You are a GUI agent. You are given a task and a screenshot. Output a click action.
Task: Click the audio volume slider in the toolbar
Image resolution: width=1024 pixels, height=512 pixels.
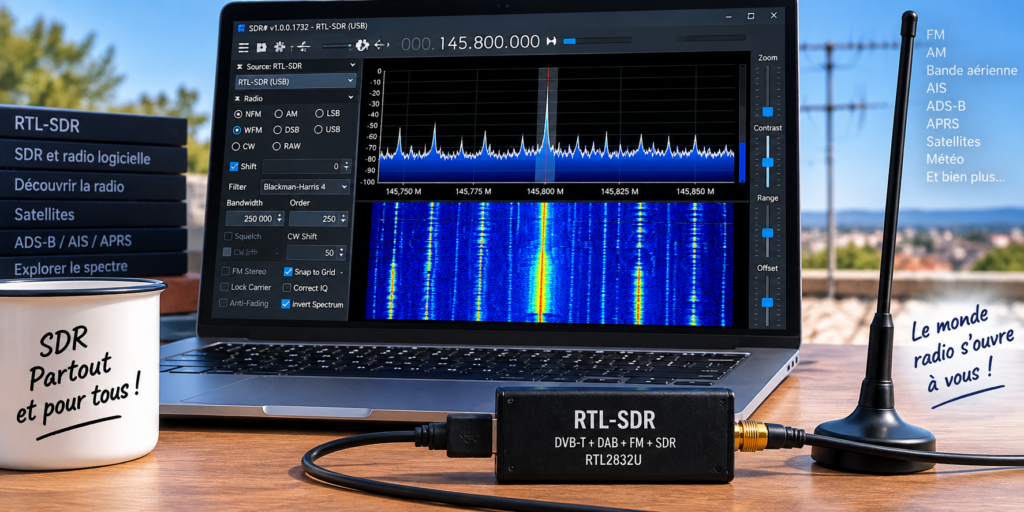click(x=336, y=46)
